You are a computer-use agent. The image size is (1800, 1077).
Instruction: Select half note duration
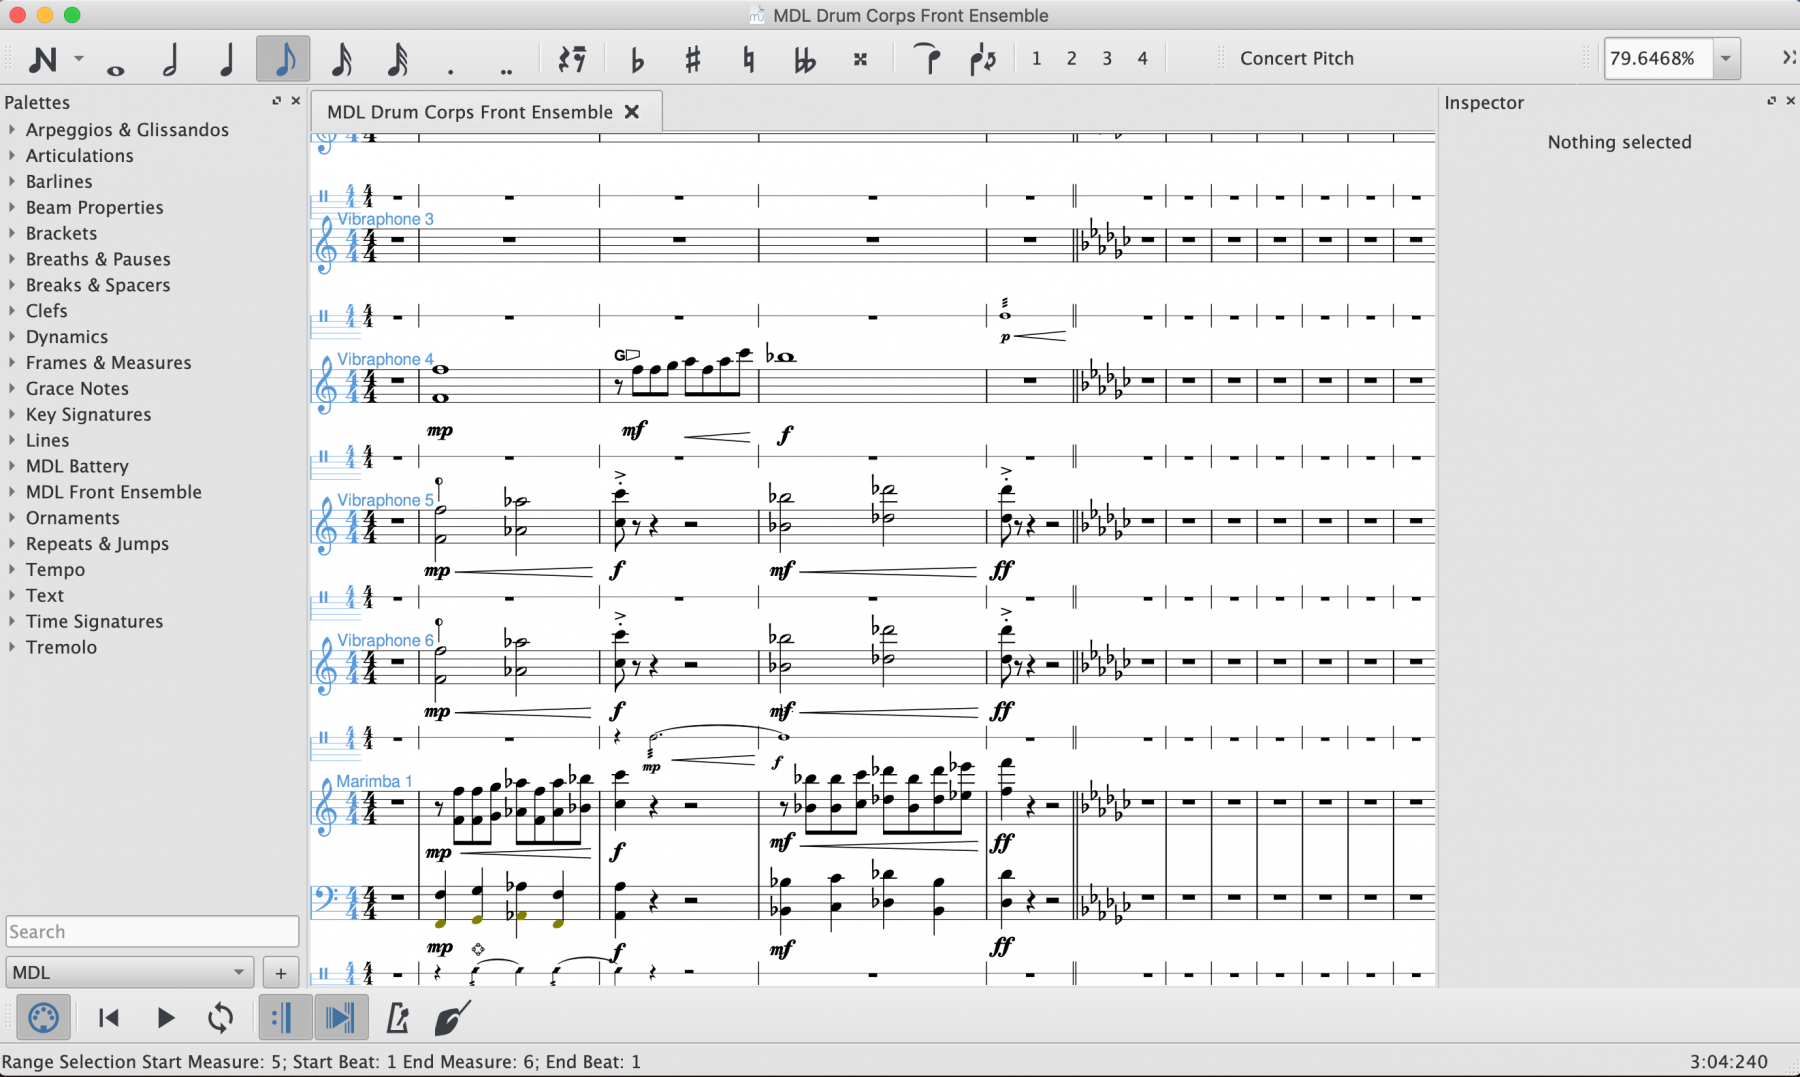pos(170,59)
